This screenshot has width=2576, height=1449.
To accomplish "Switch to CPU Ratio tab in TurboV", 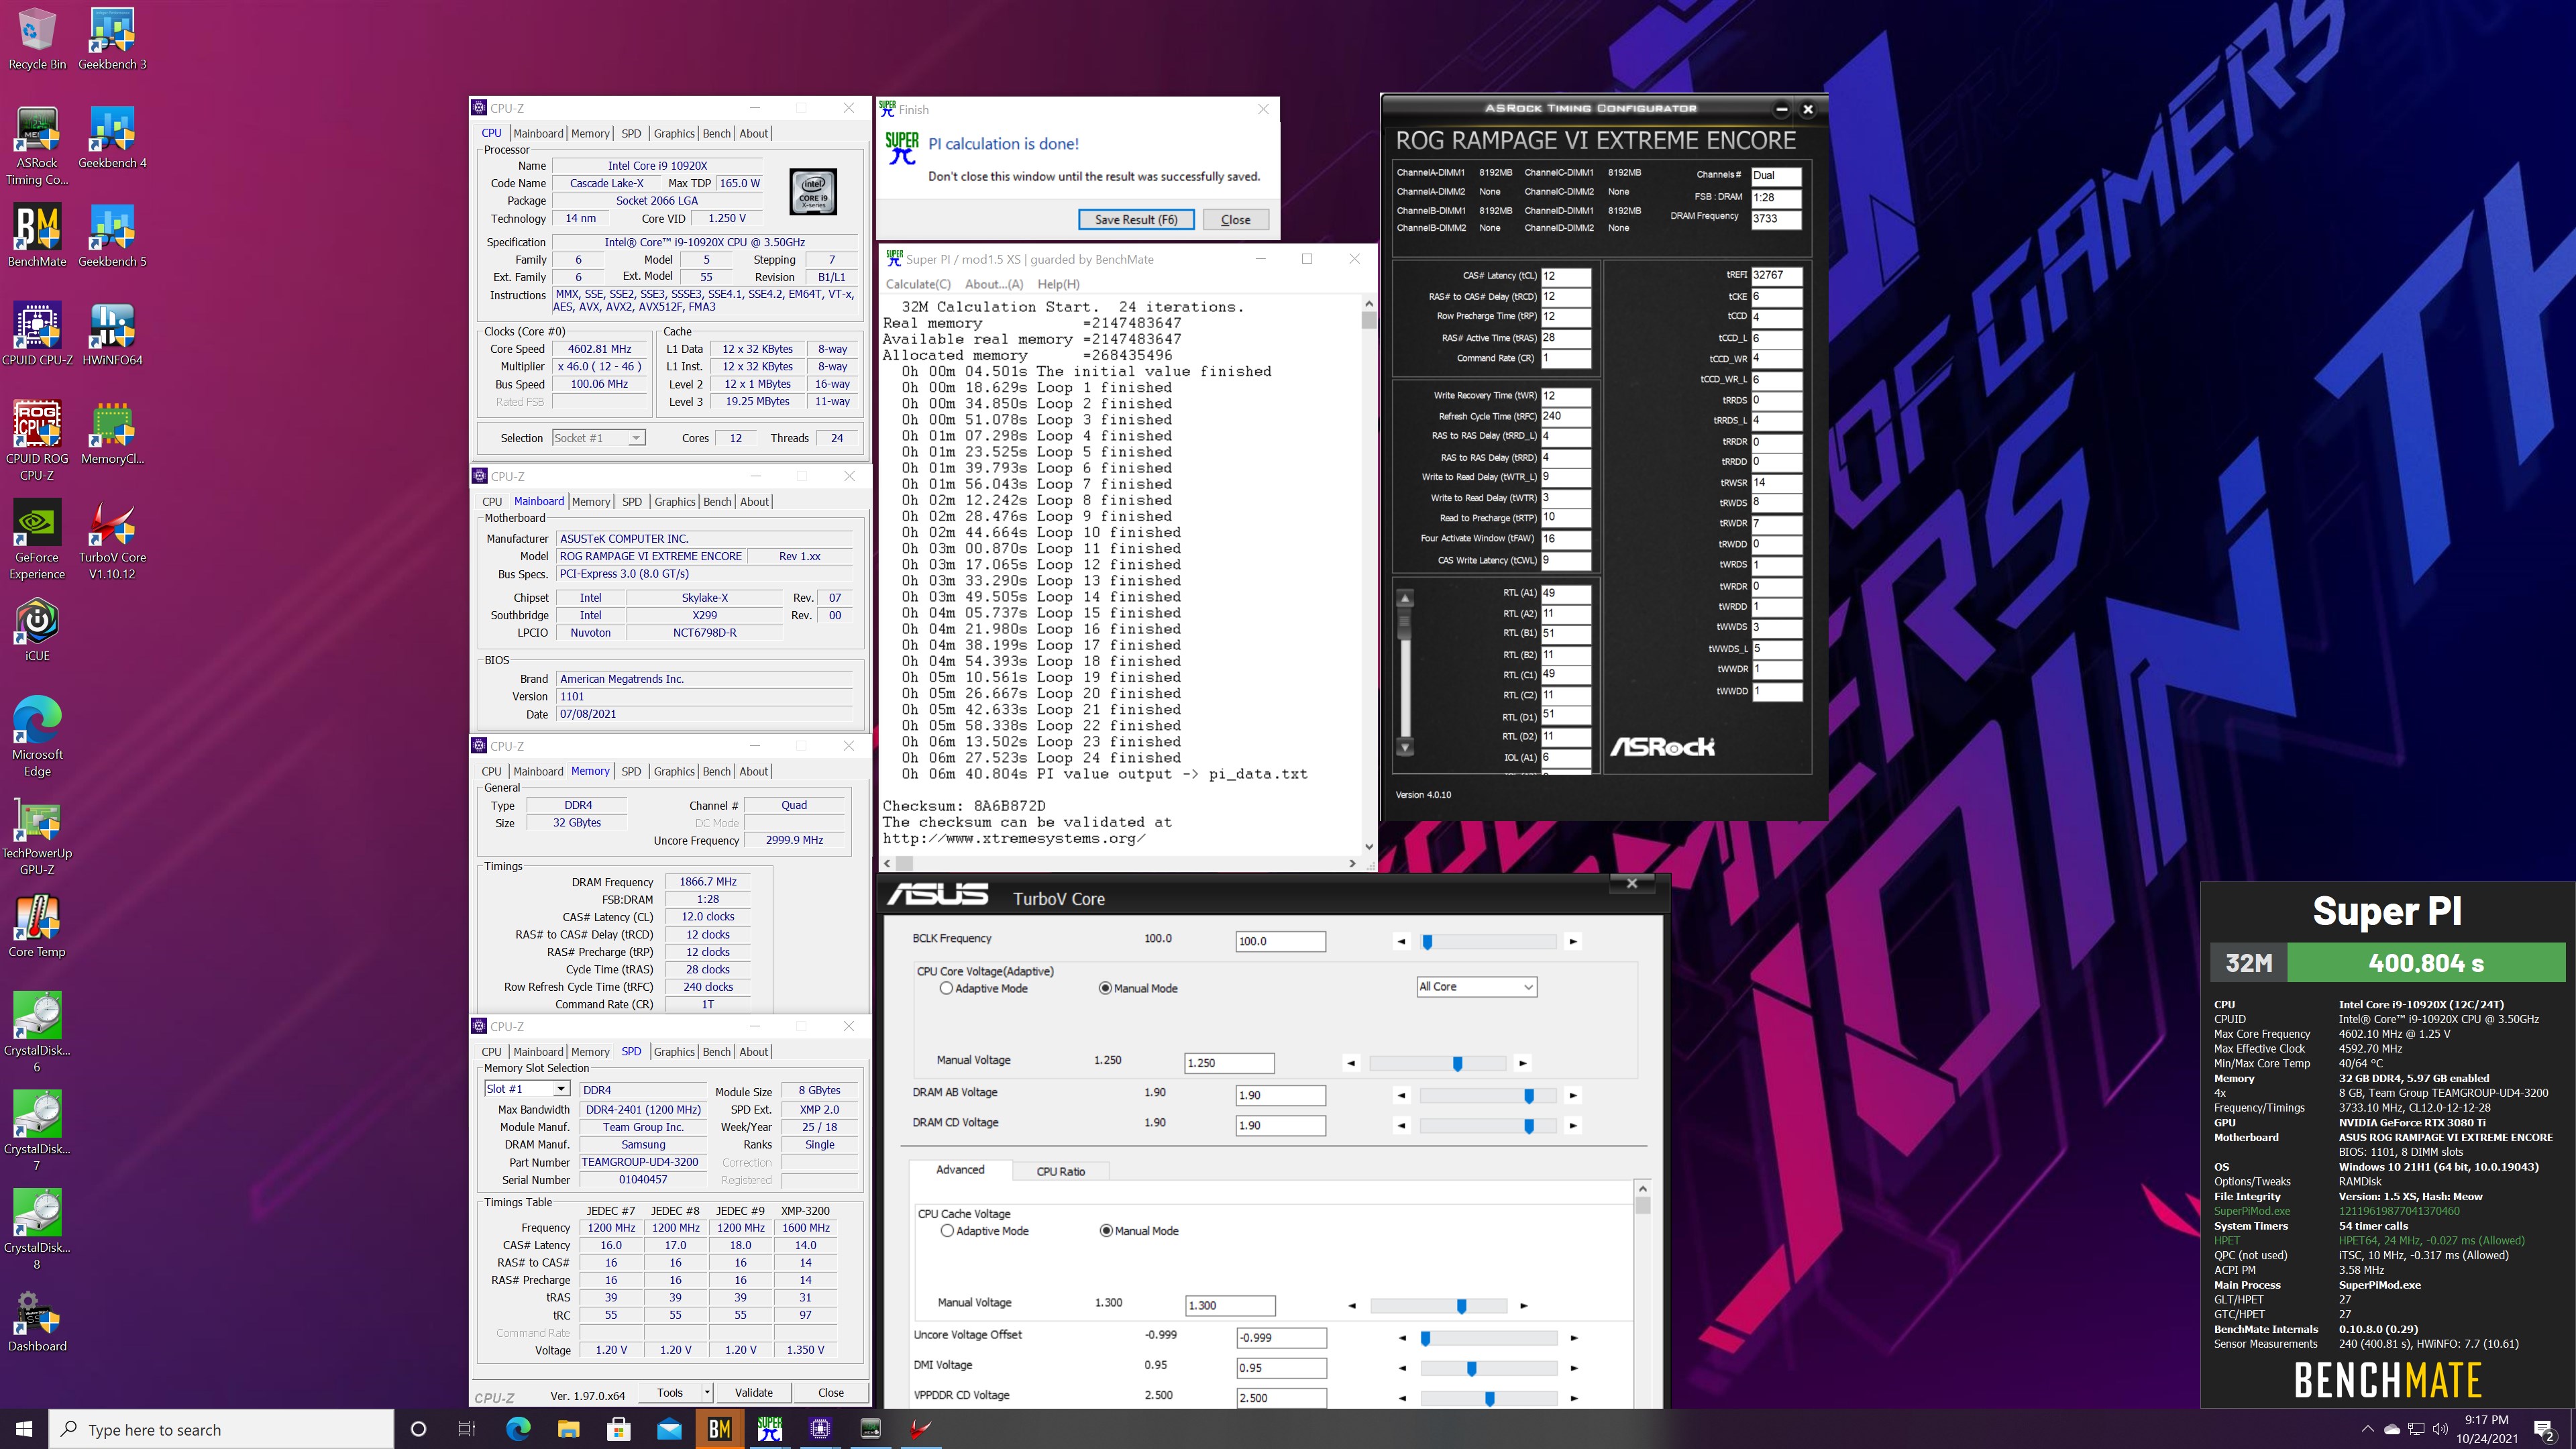I will [1060, 1171].
